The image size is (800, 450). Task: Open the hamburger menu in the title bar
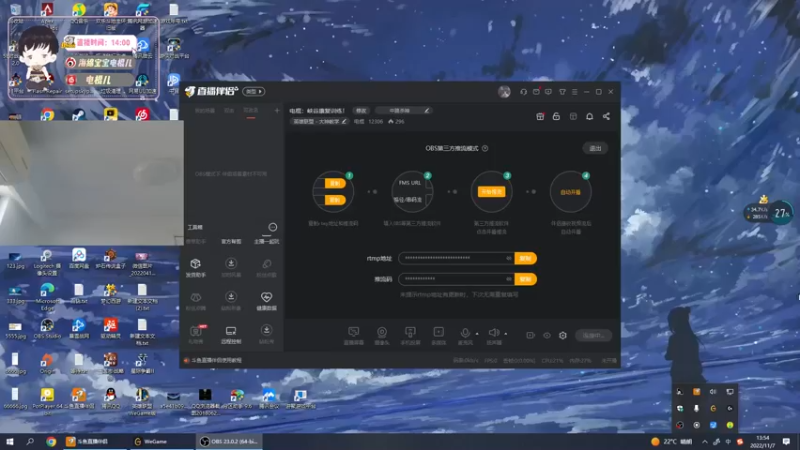[x=574, y=92]
